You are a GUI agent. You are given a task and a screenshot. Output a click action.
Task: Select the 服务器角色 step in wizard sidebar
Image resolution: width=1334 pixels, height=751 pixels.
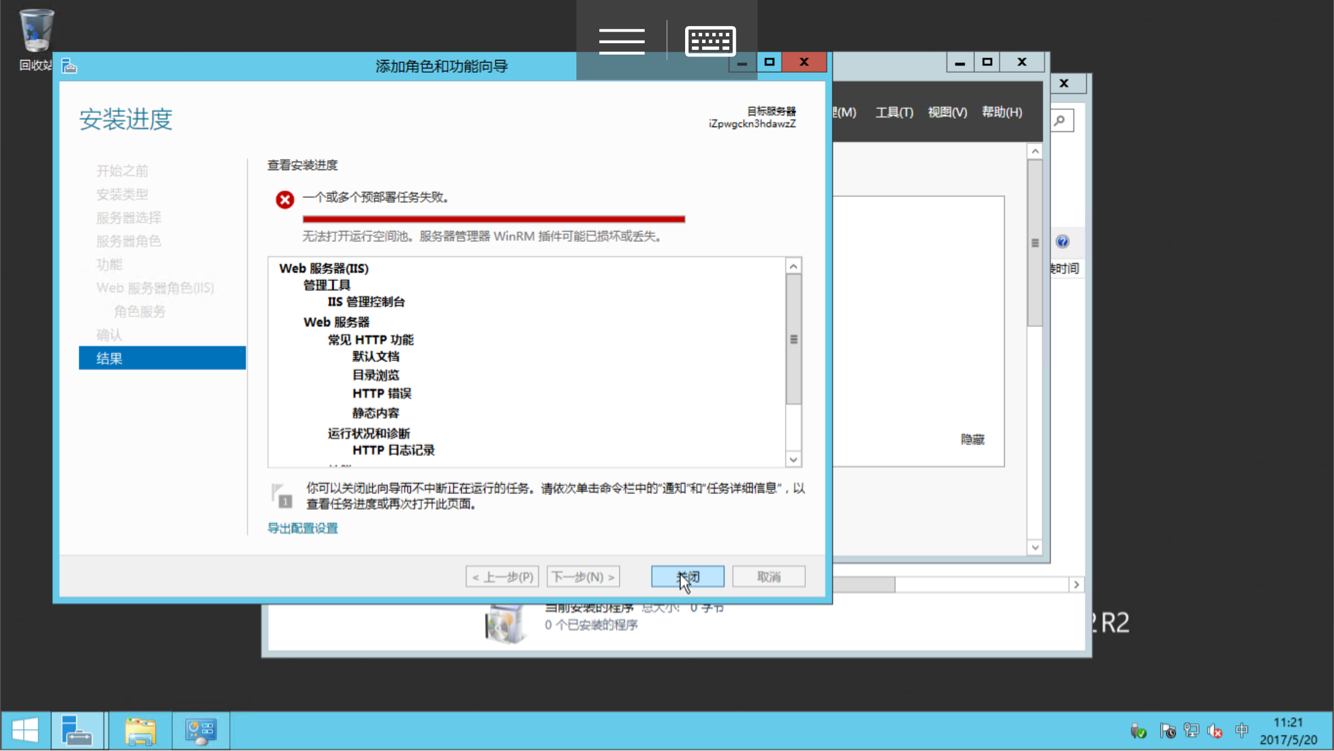click(x=128, y=241)
